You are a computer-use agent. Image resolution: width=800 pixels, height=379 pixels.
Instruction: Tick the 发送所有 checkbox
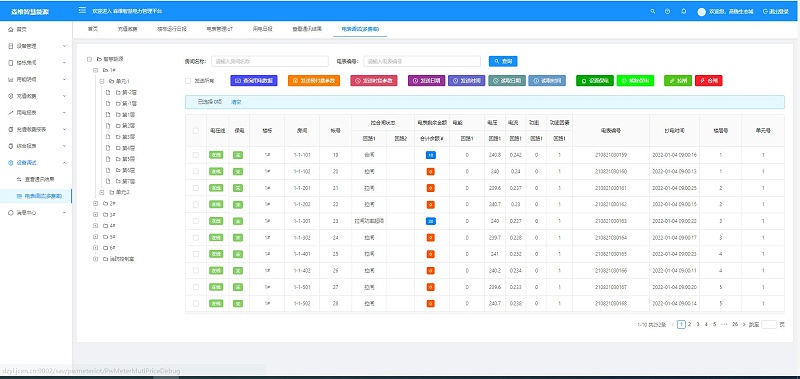pyautogui.click(x=188, y=81)
